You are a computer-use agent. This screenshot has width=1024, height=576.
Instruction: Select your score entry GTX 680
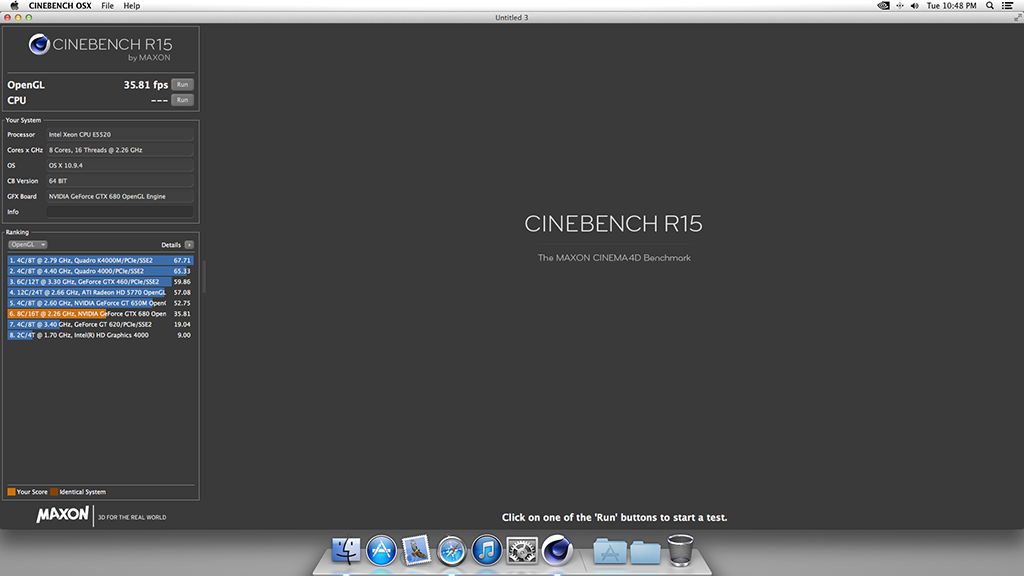click(101, 313)
